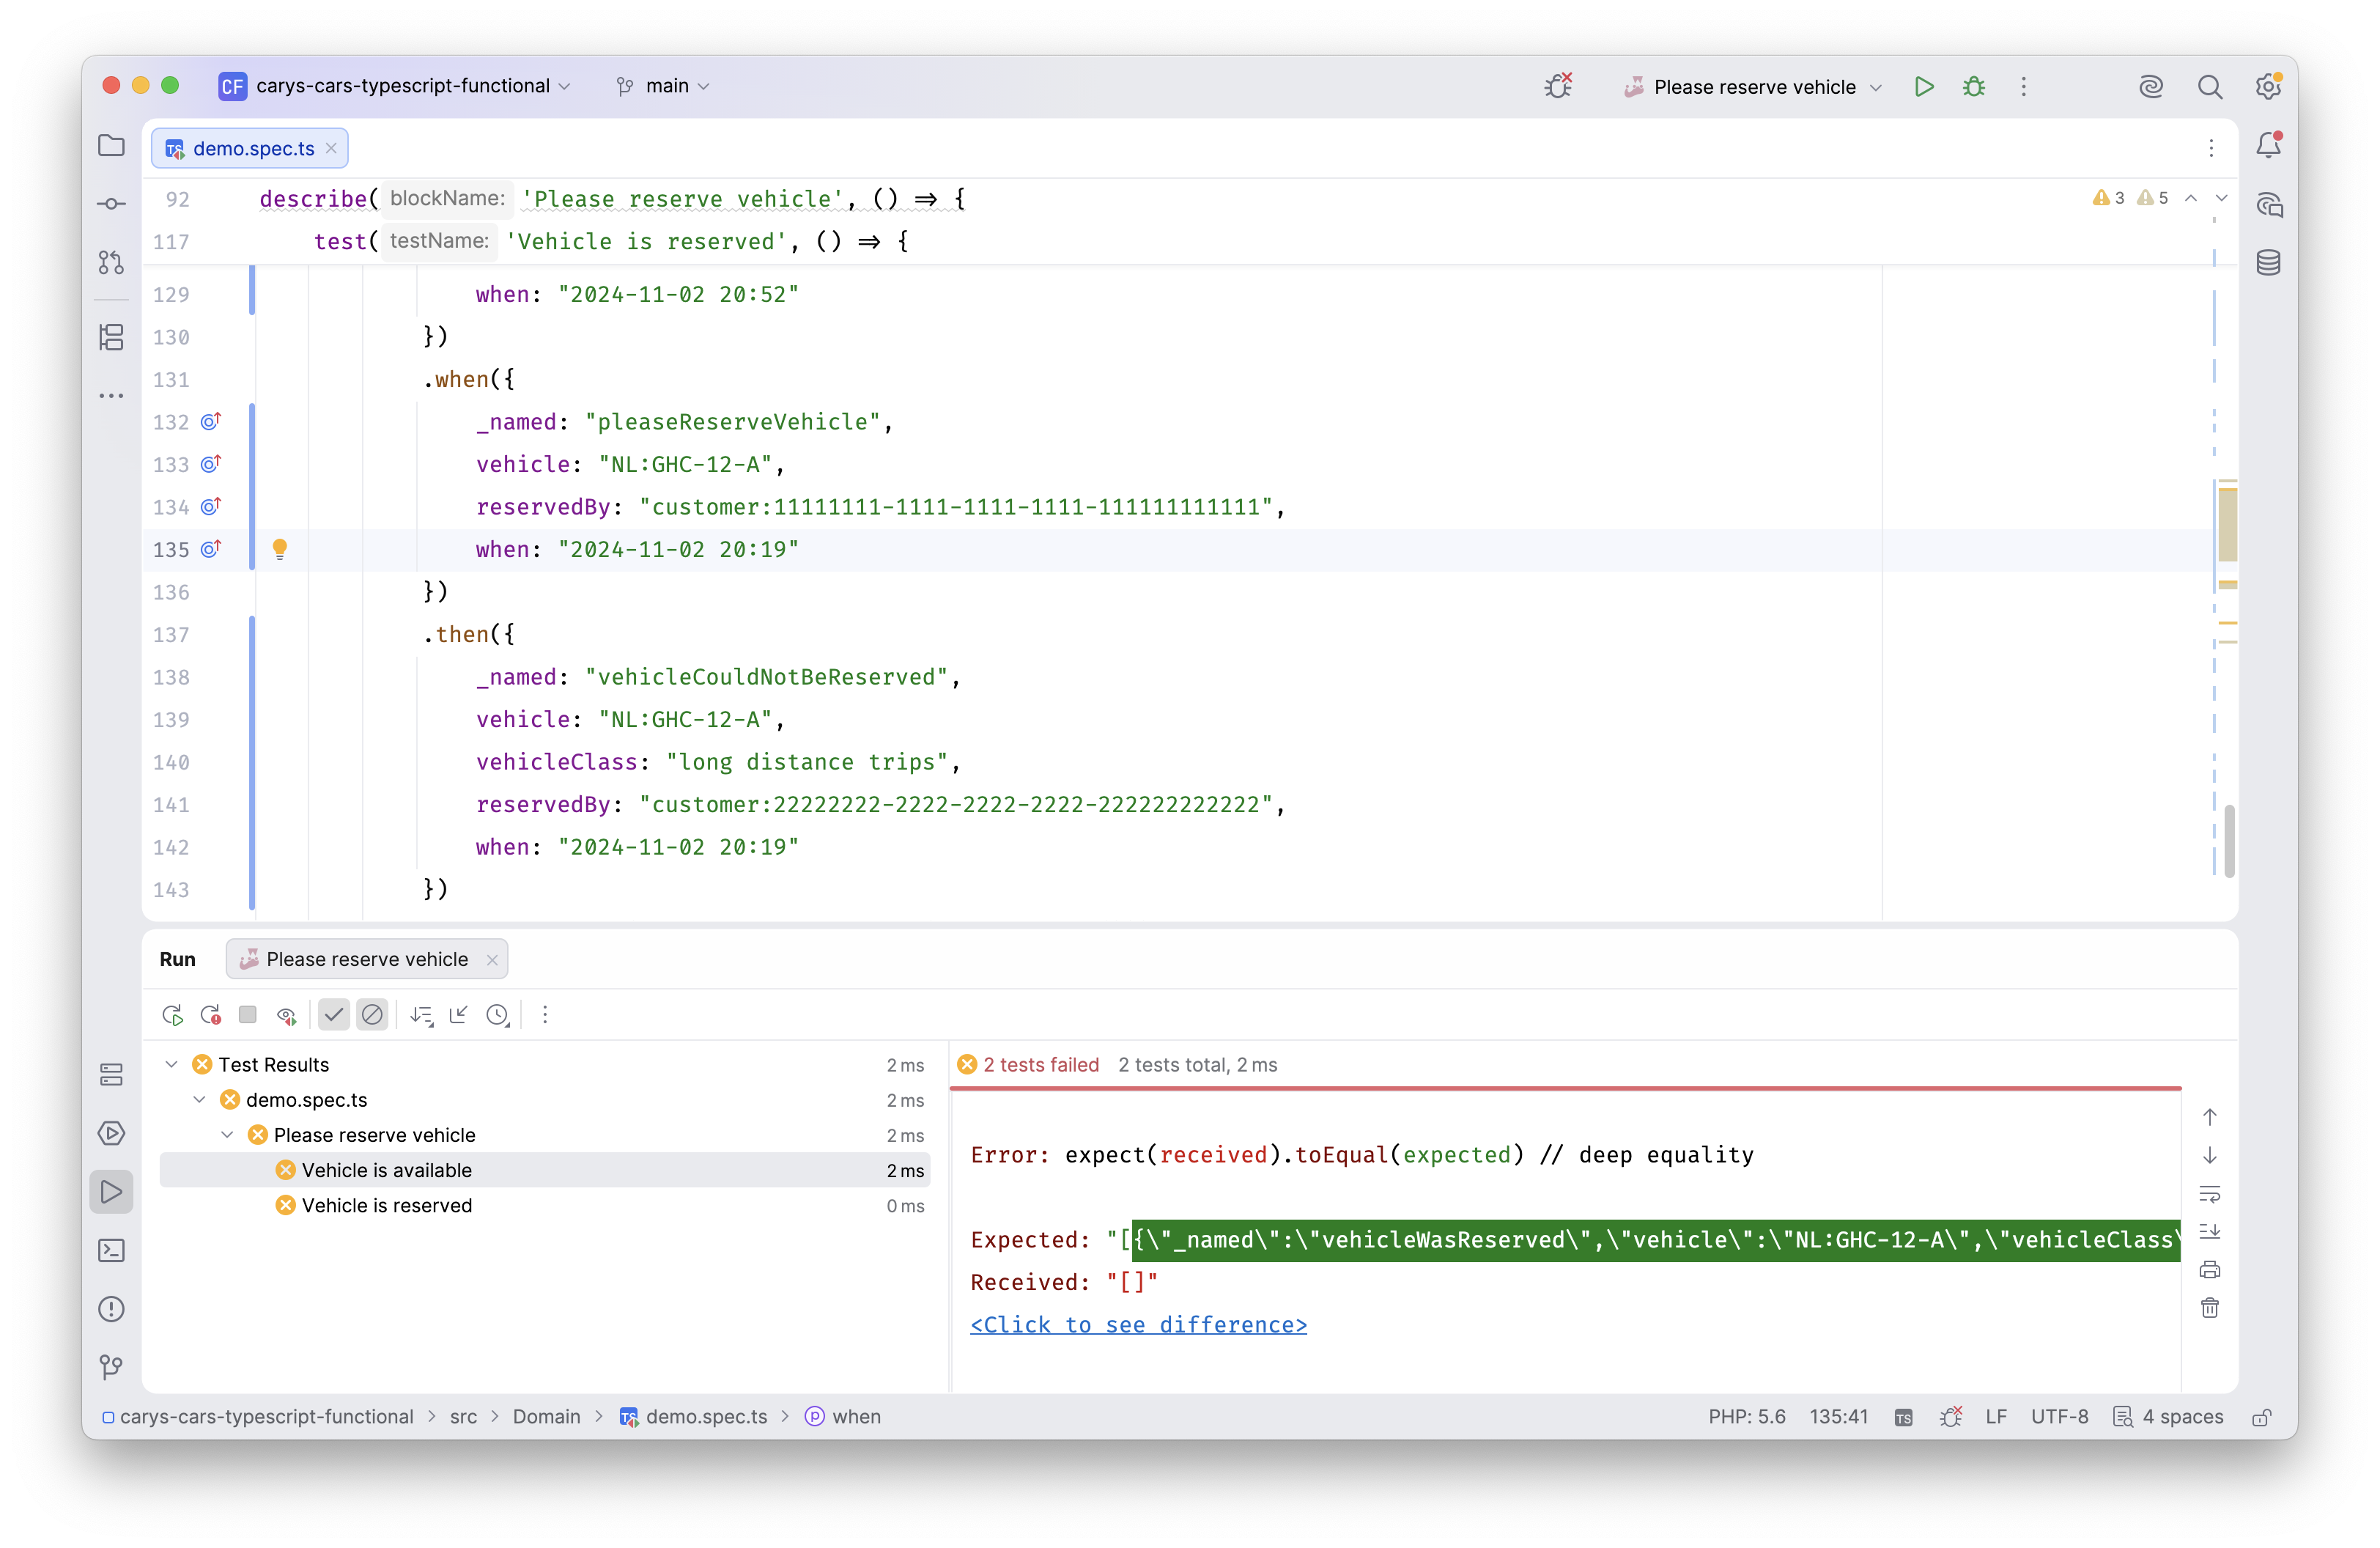Open project dropdown carys-cars-typescript-functional
Viewport: 2380px width, 1548px height.
[x=396, y=86]
